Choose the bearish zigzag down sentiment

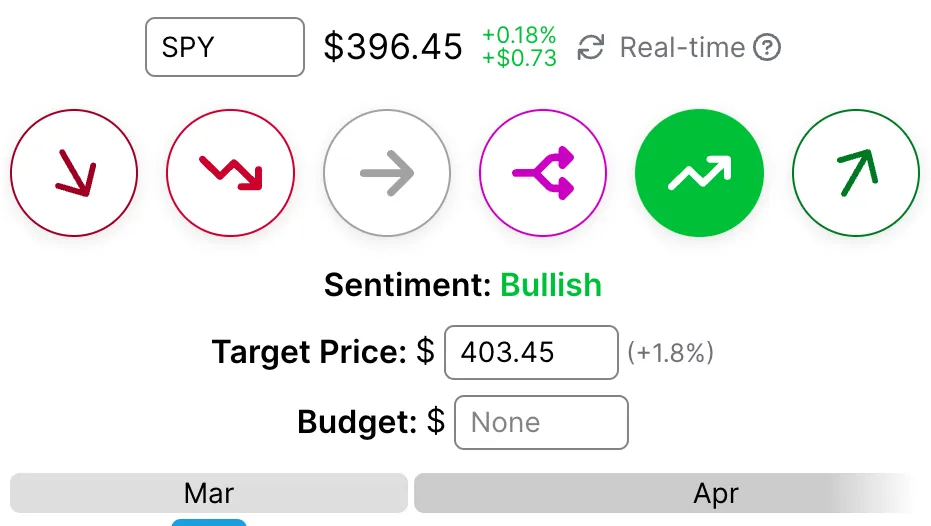click(x=231, y=174)
